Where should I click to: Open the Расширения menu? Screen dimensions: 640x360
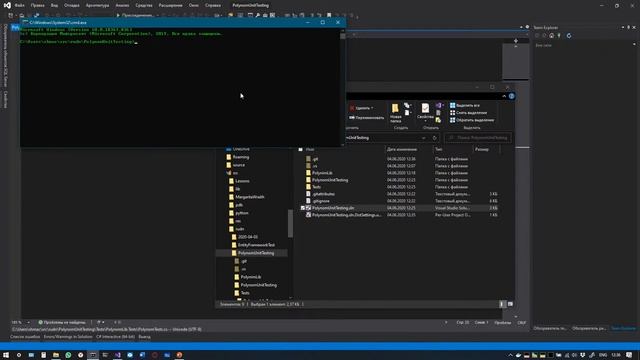pyautogui.click(x=170, y=5)
